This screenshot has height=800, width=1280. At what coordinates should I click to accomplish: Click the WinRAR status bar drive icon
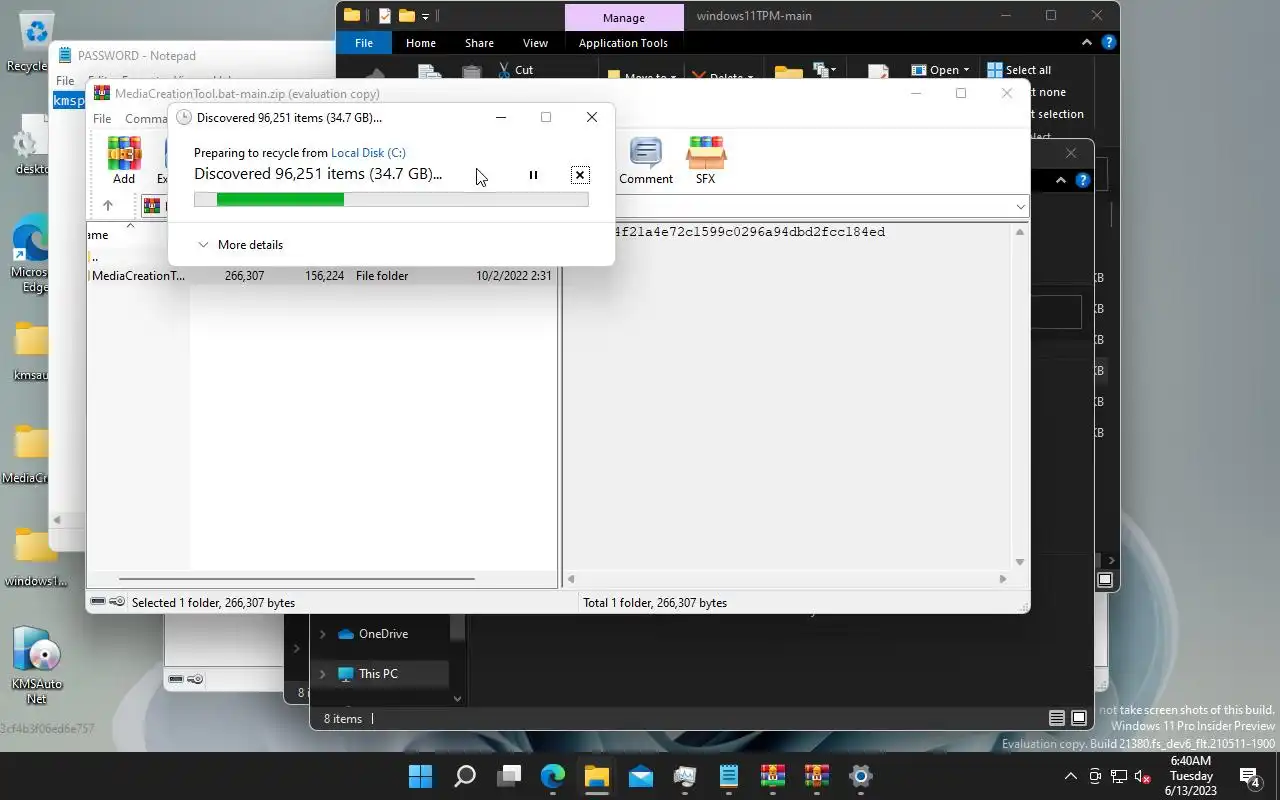pos(98,602)
